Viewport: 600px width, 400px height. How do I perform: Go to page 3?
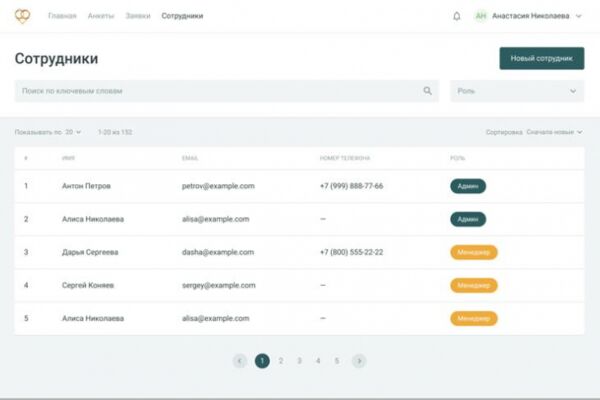coord(300,361)
